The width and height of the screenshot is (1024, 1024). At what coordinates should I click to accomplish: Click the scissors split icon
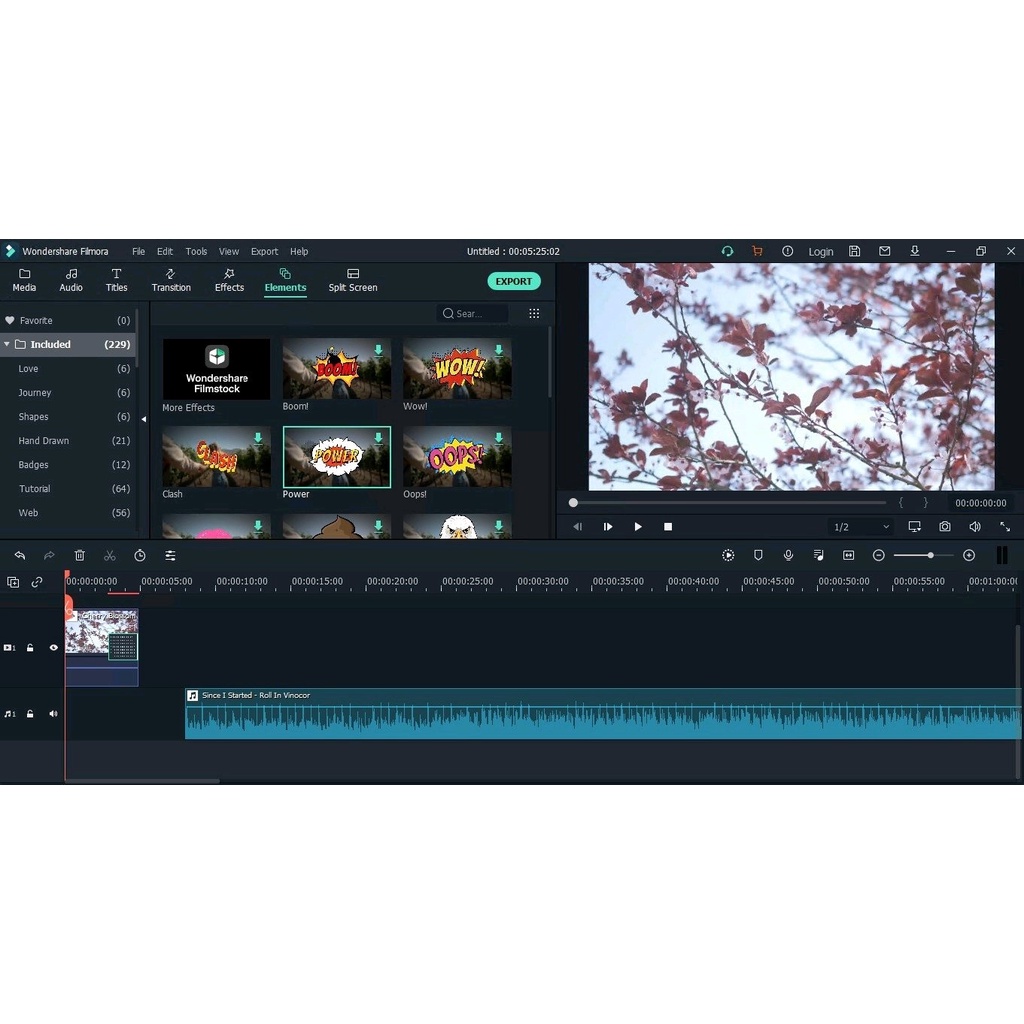(110, 555)
